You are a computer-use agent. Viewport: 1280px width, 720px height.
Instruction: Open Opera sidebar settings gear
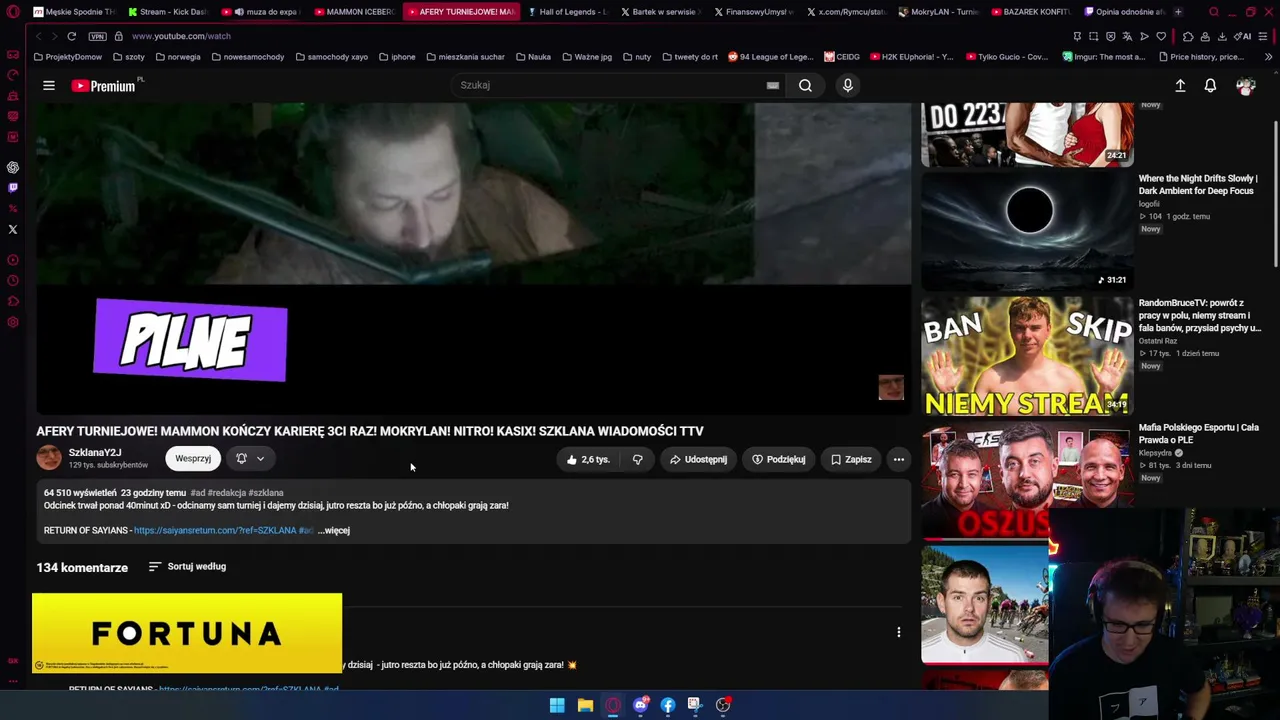[13, 322]
